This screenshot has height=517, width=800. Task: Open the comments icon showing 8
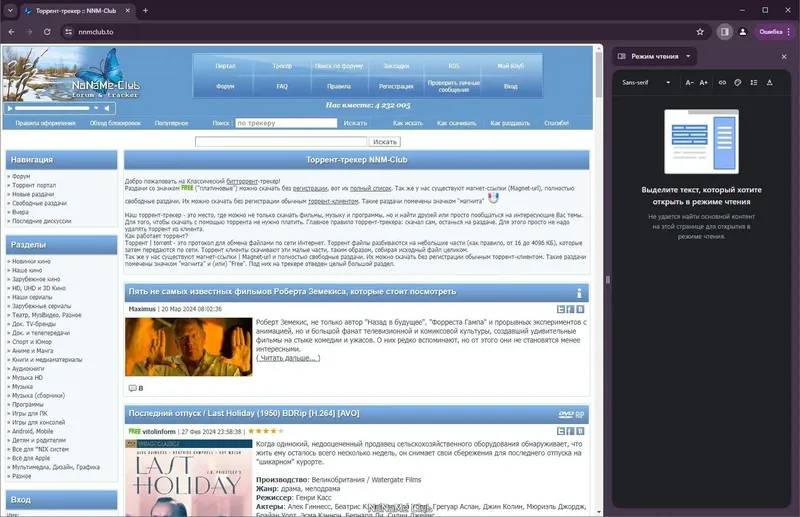pyautogui.click(x=133, y=388)
